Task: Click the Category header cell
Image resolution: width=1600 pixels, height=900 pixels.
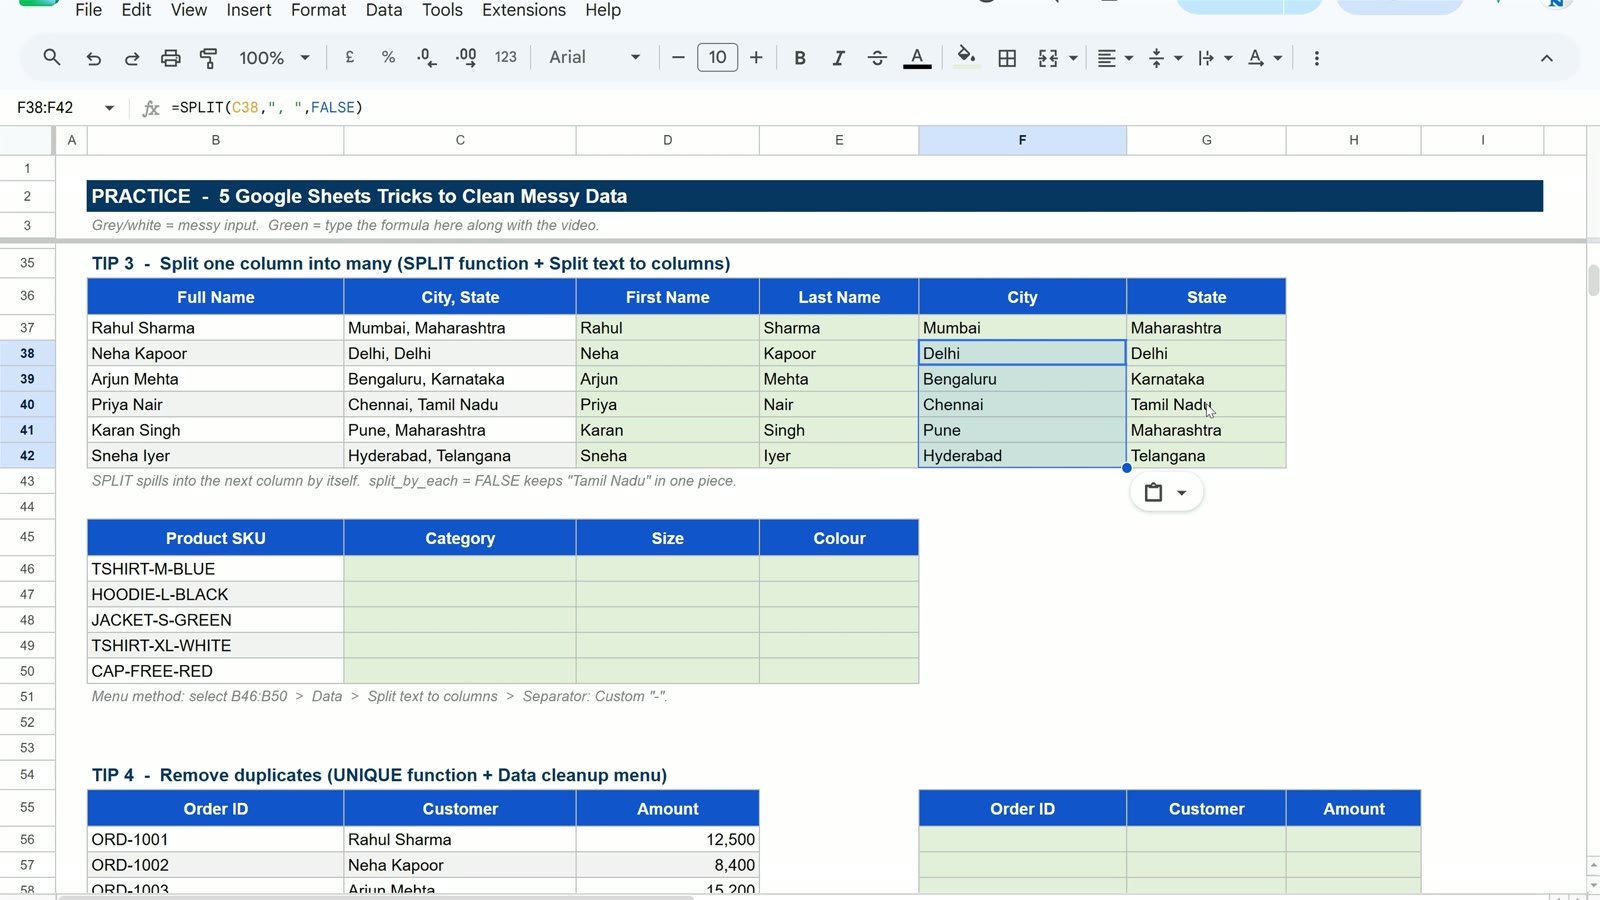Action: tap(460, 538)
